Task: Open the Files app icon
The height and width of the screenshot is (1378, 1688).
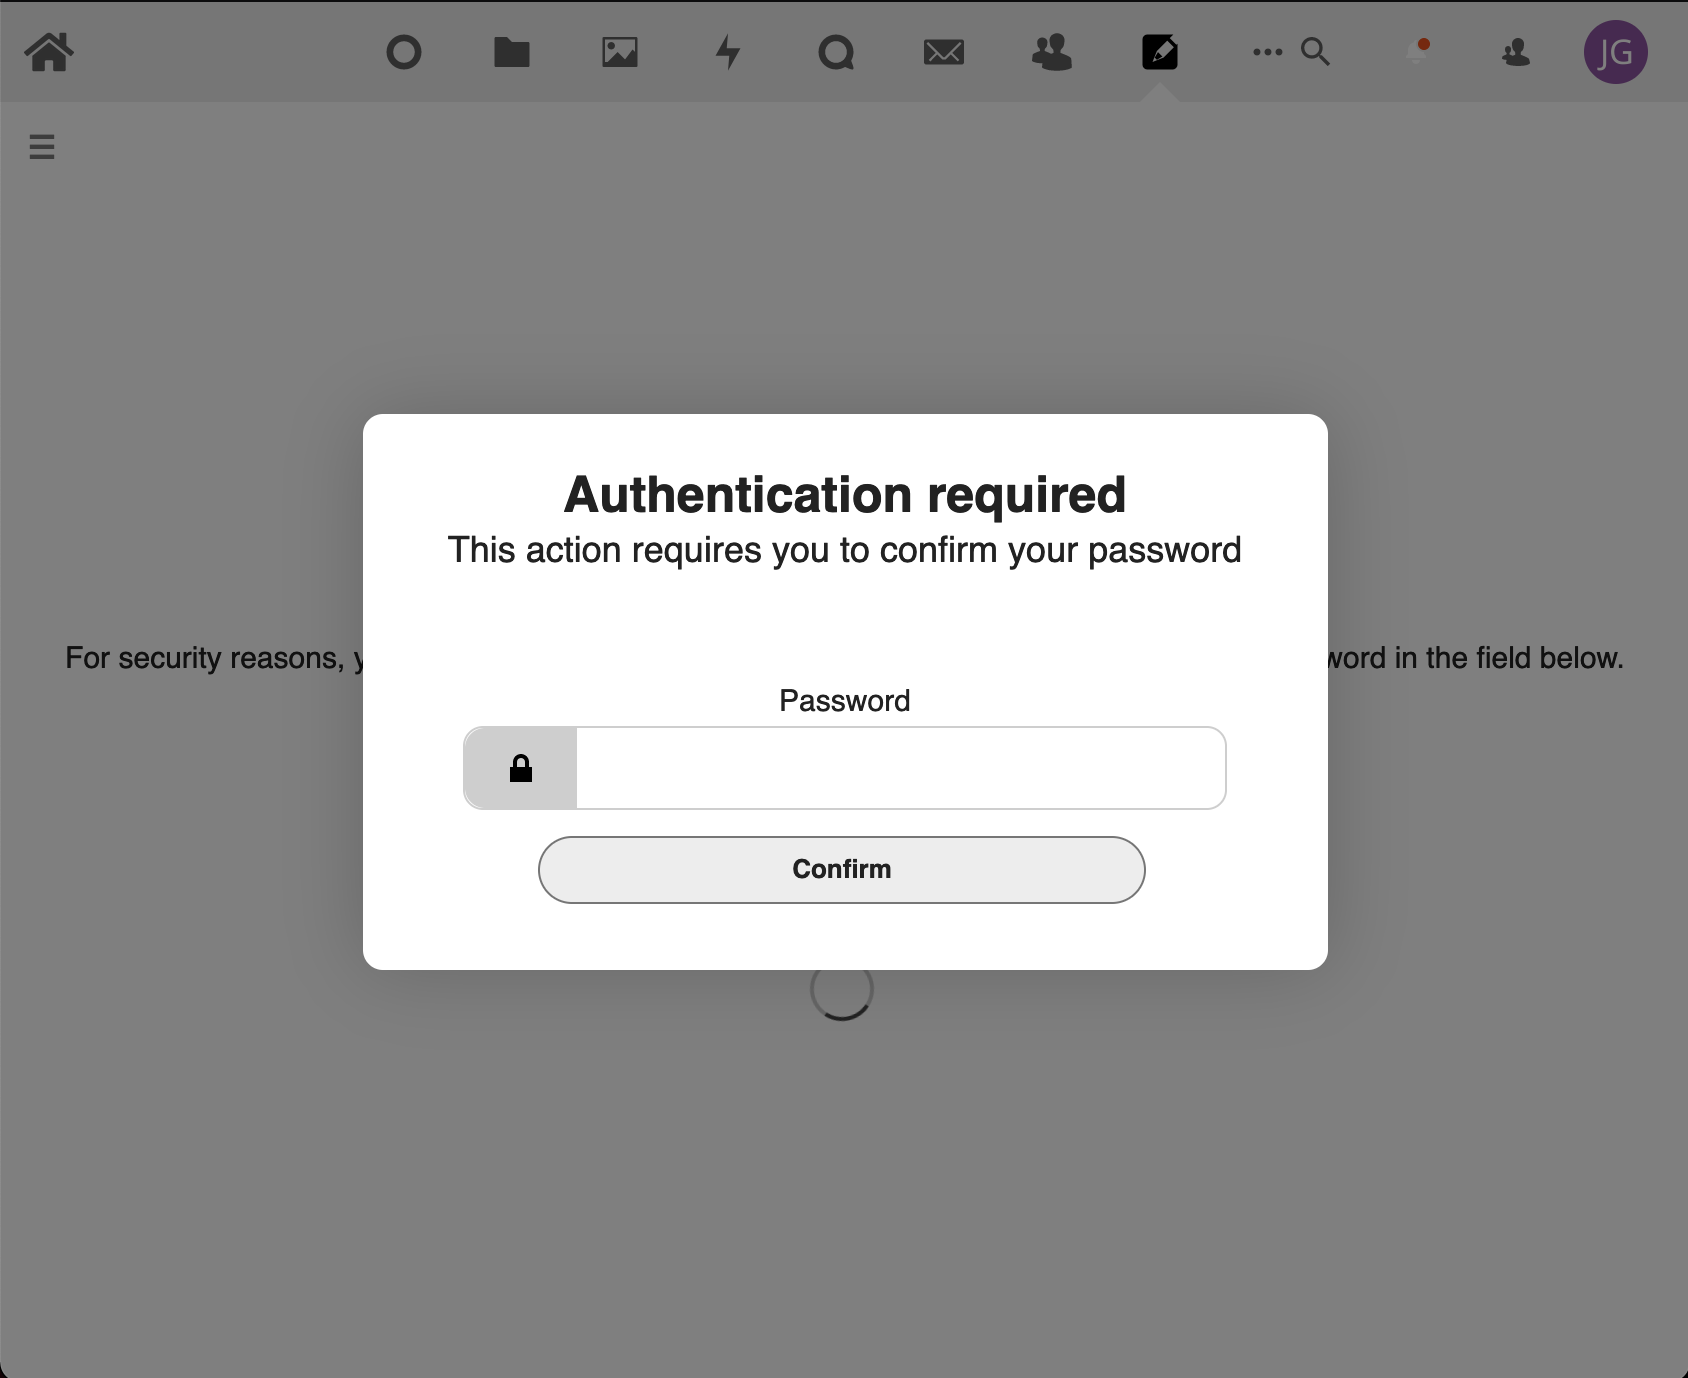Action: click(512, 52)
